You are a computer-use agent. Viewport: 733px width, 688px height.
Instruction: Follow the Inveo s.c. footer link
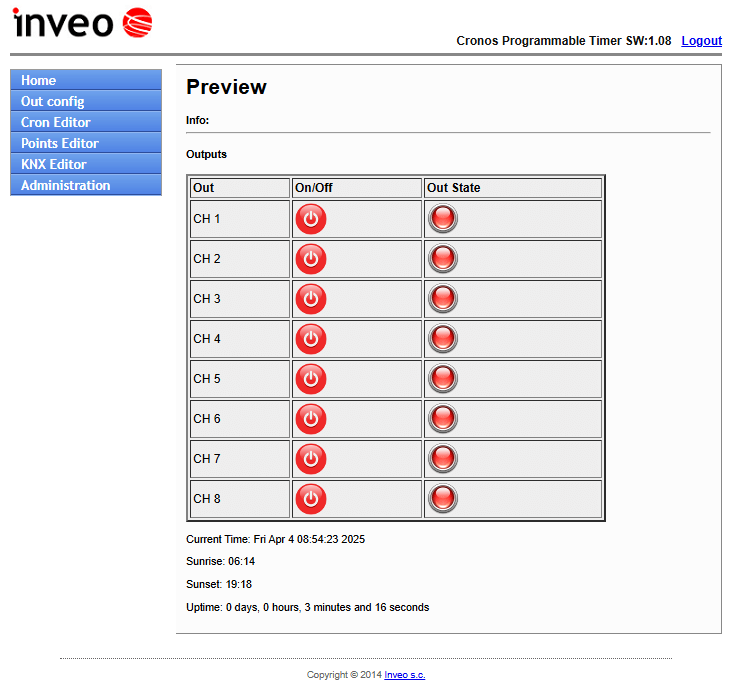tap(405, 675)
